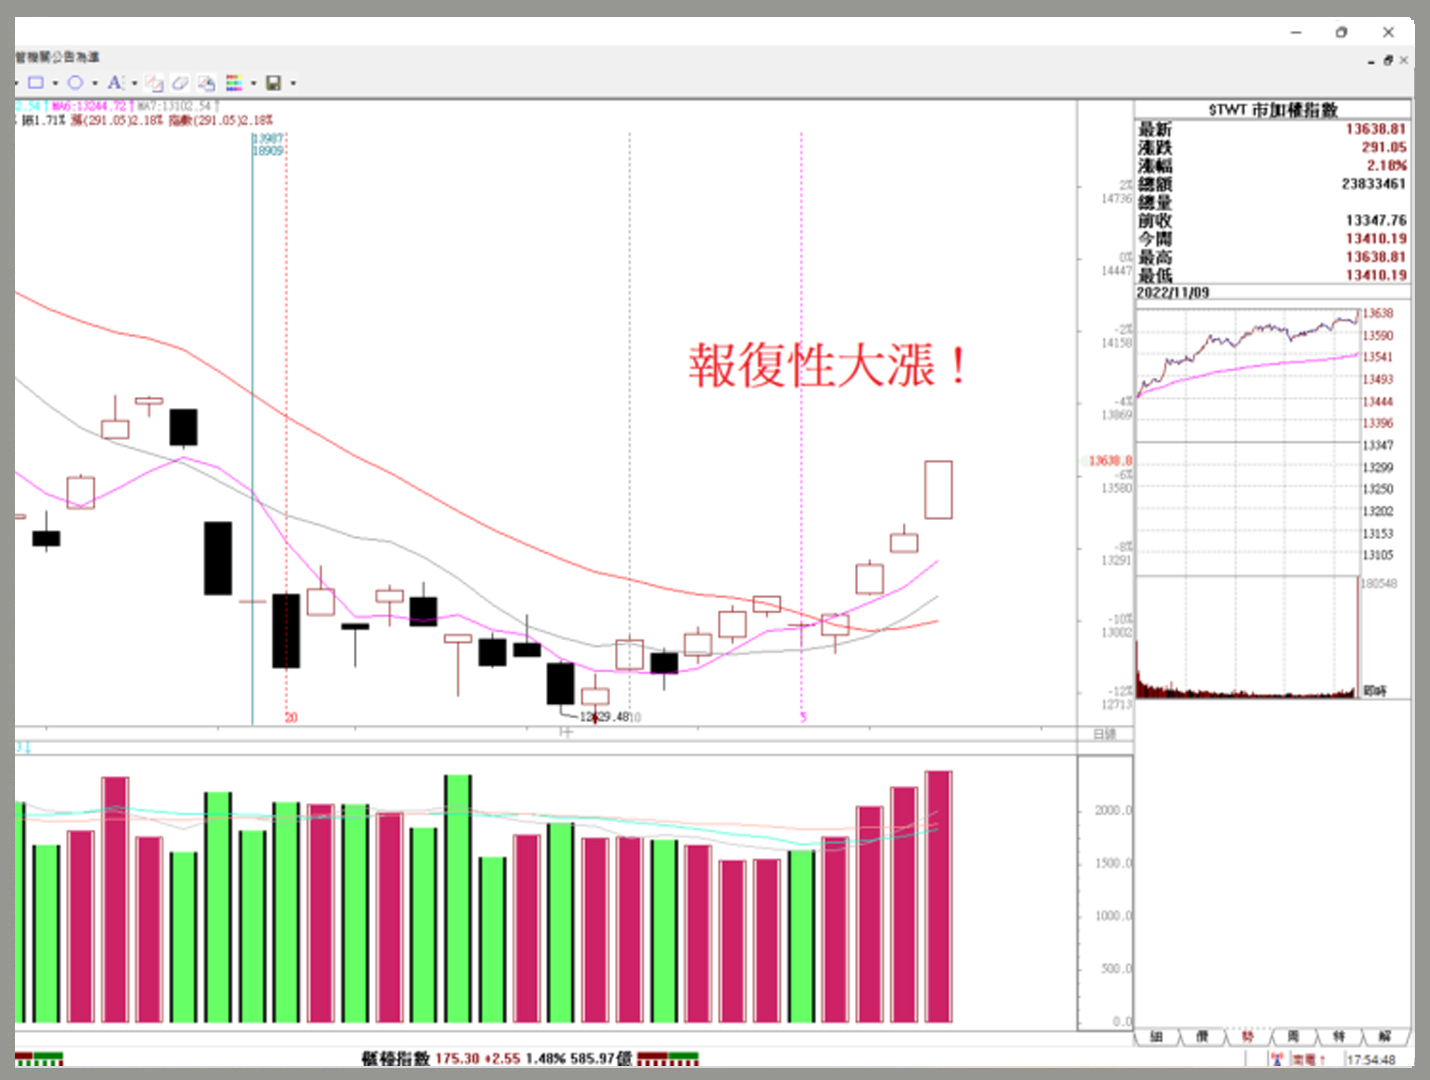The height and width of the screenshot is (1080, 1430).
Task: Click the clock 17:54:48 in status bar
Action: pyautogui.click(x=1371, y=1060)
